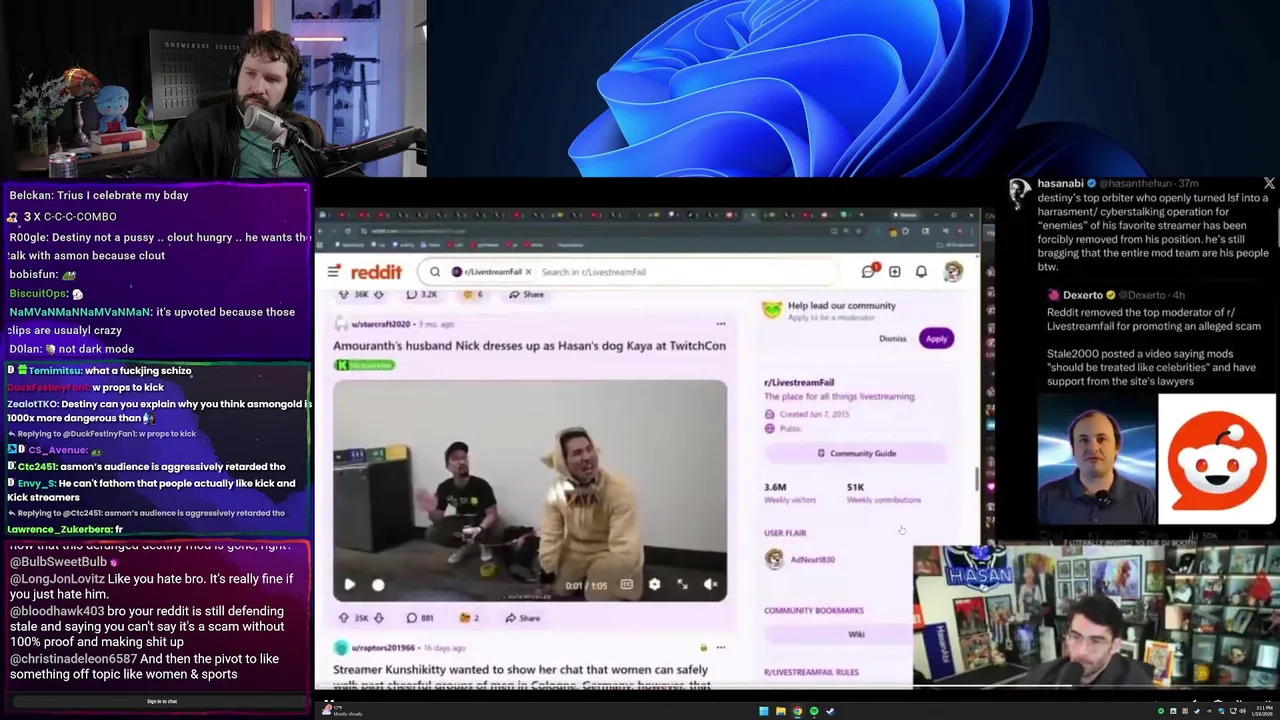Image resolution: width=1280 pixels, height=720 pixels.
Task: Toggle closed captions on the video
Action: 626,585
